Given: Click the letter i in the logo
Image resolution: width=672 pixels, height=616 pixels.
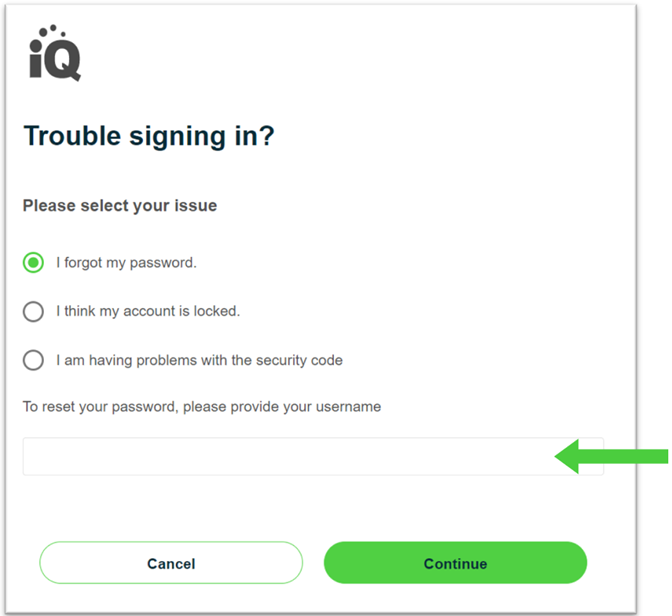Looking at the screenshot, I should coord(36,60).
